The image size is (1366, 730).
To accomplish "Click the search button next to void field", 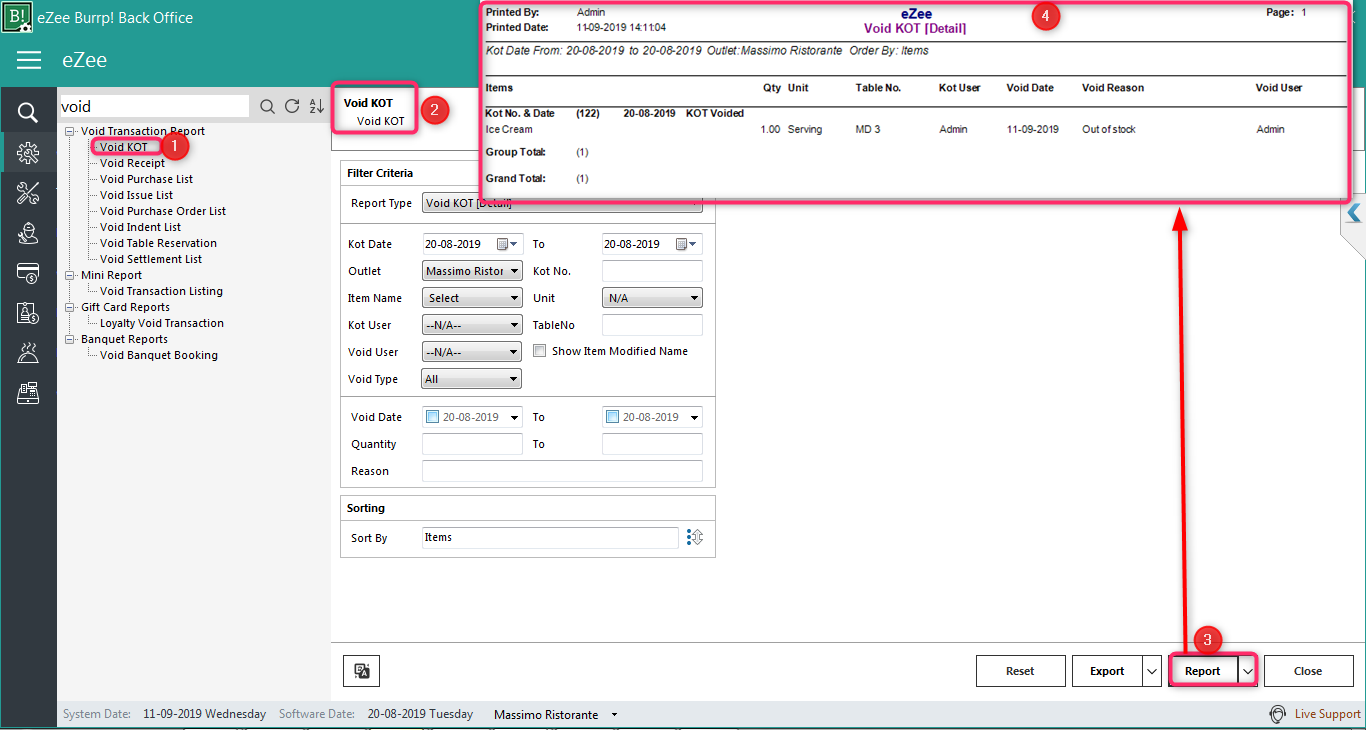I will tap(267, 107).
